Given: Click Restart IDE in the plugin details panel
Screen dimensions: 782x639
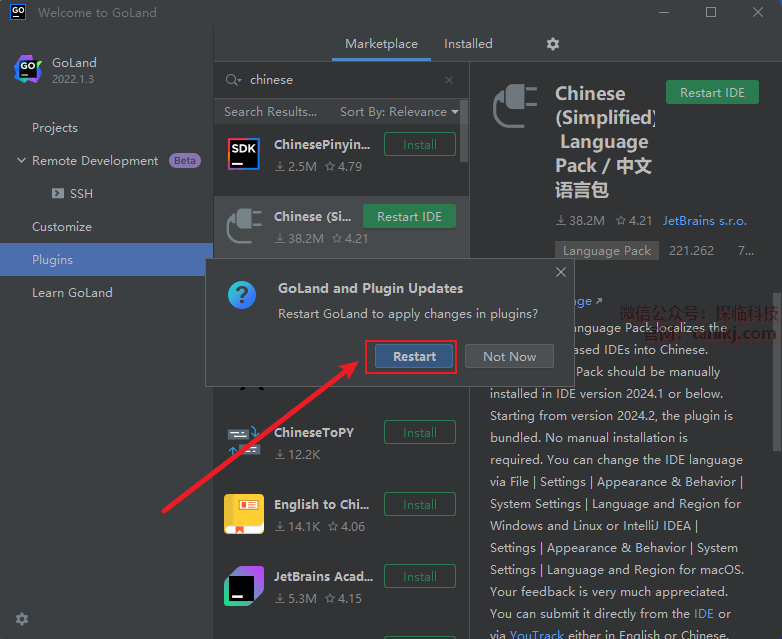Looking at the screenshot, I should tap(712, 93).
